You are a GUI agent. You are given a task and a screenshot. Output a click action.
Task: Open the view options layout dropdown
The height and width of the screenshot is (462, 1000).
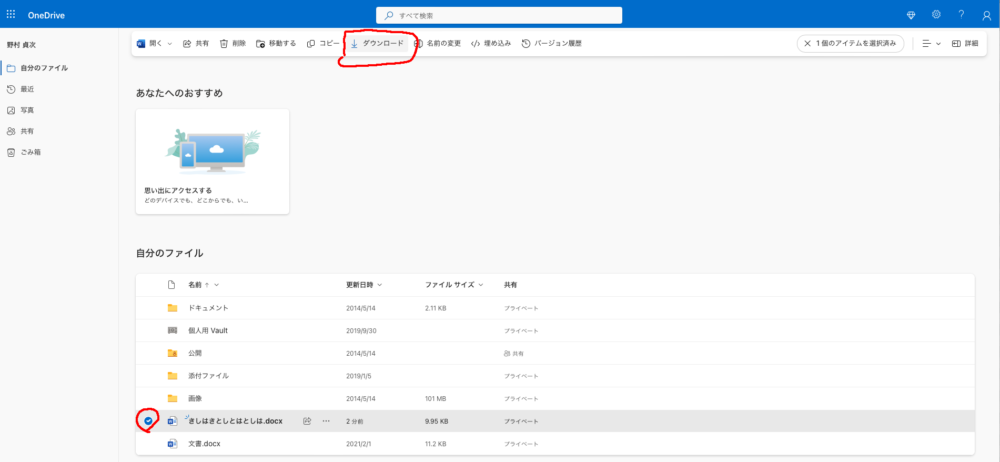(931, 44)
